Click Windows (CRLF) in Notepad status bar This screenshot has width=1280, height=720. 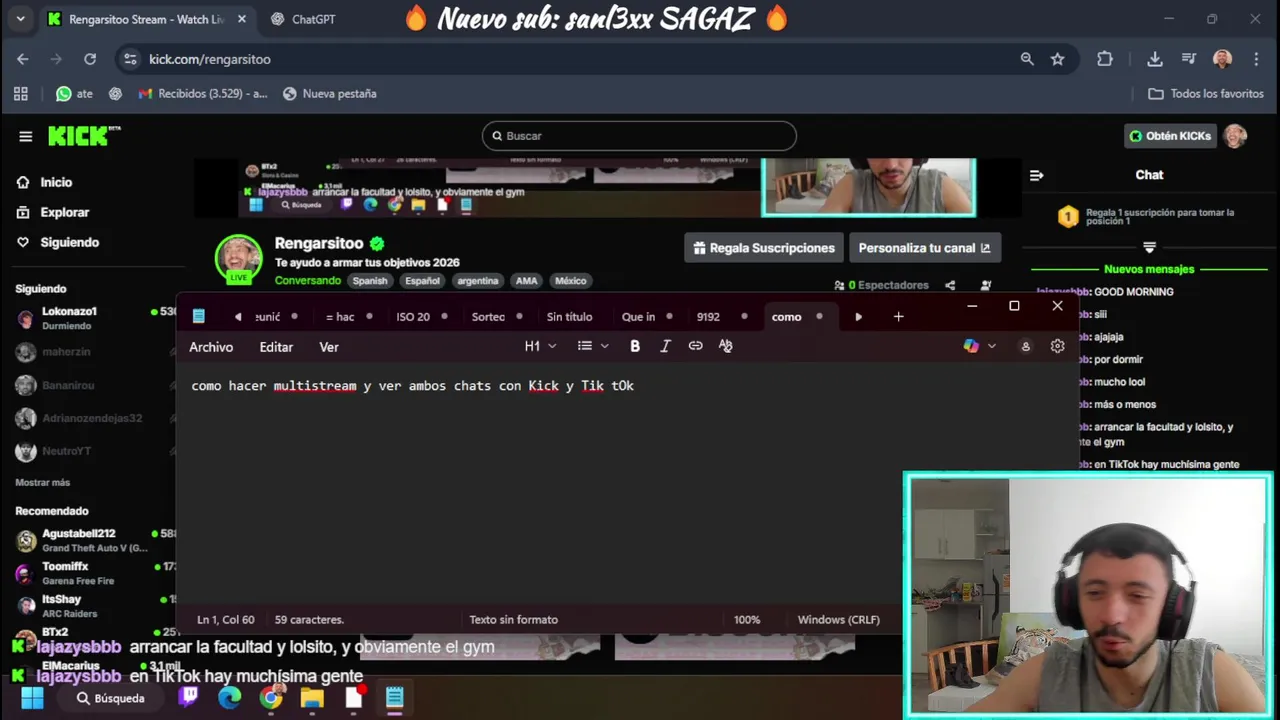click(838, 620)
